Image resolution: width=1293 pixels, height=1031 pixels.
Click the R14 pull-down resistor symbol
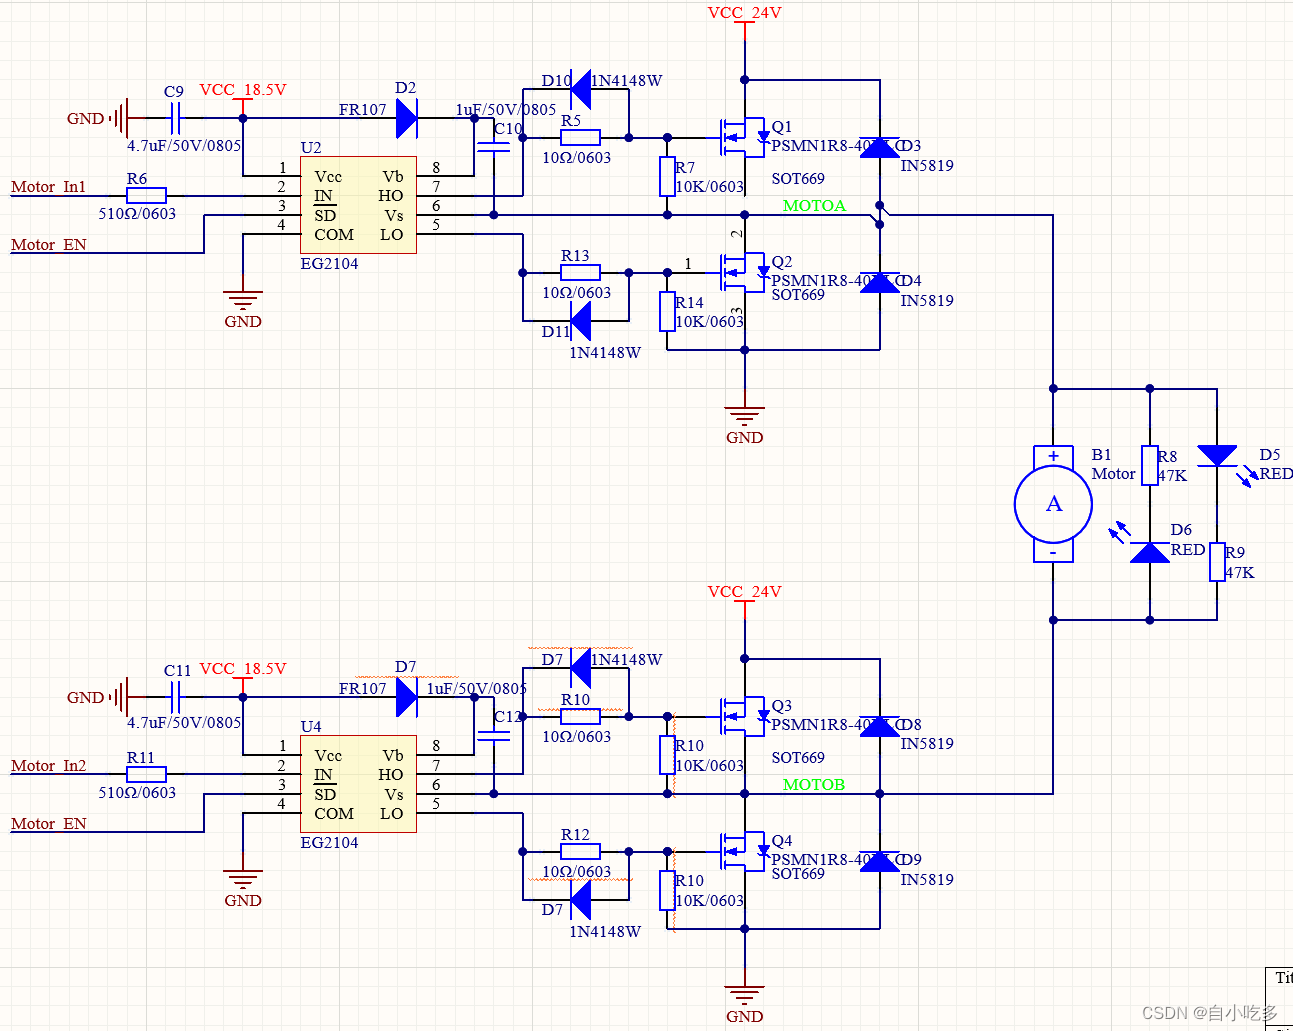point(667,311)
